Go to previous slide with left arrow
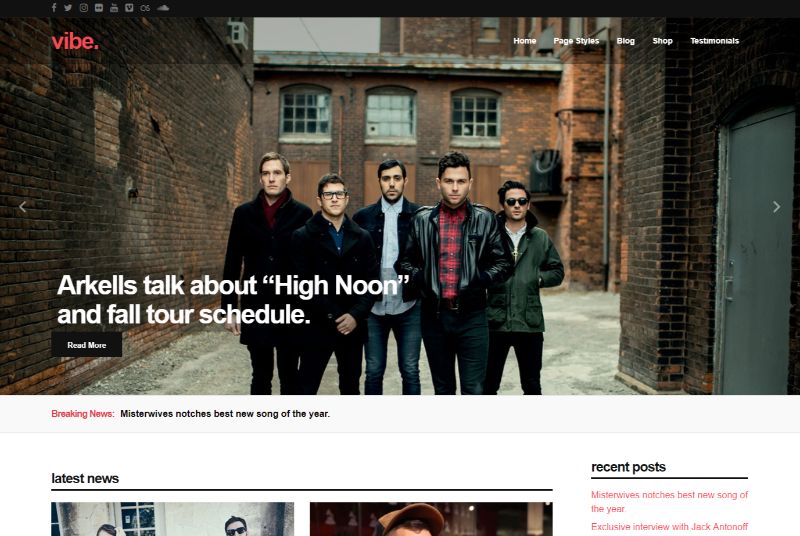This screenshot has height=536, width=800. (22, 207)
